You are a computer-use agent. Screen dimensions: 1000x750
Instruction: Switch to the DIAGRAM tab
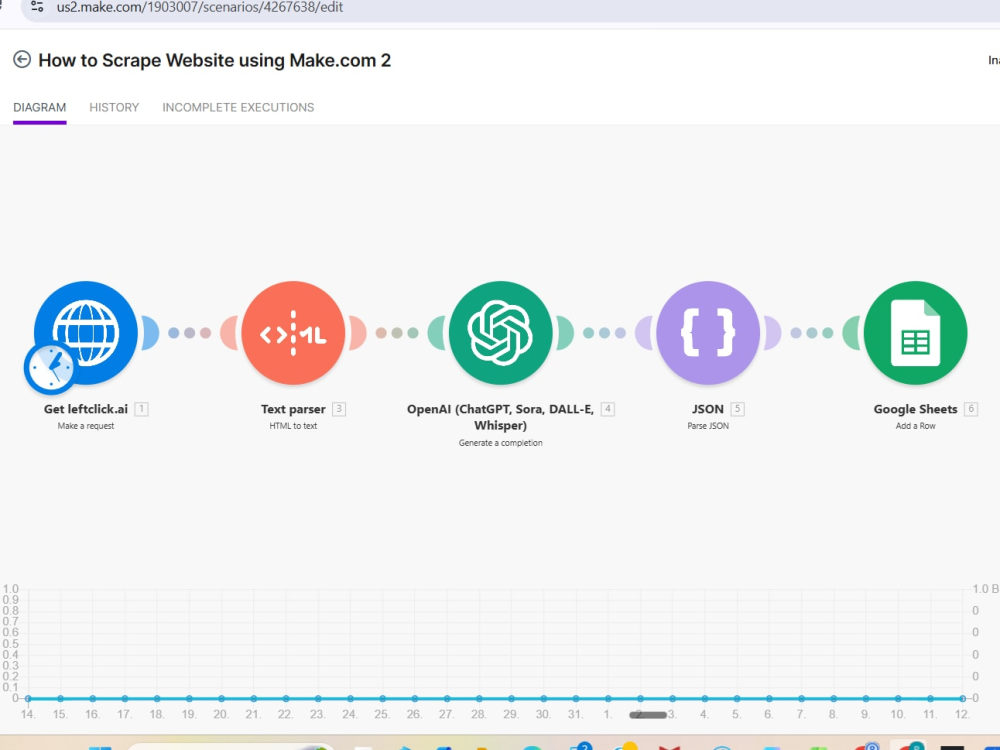tap(40, 107)
